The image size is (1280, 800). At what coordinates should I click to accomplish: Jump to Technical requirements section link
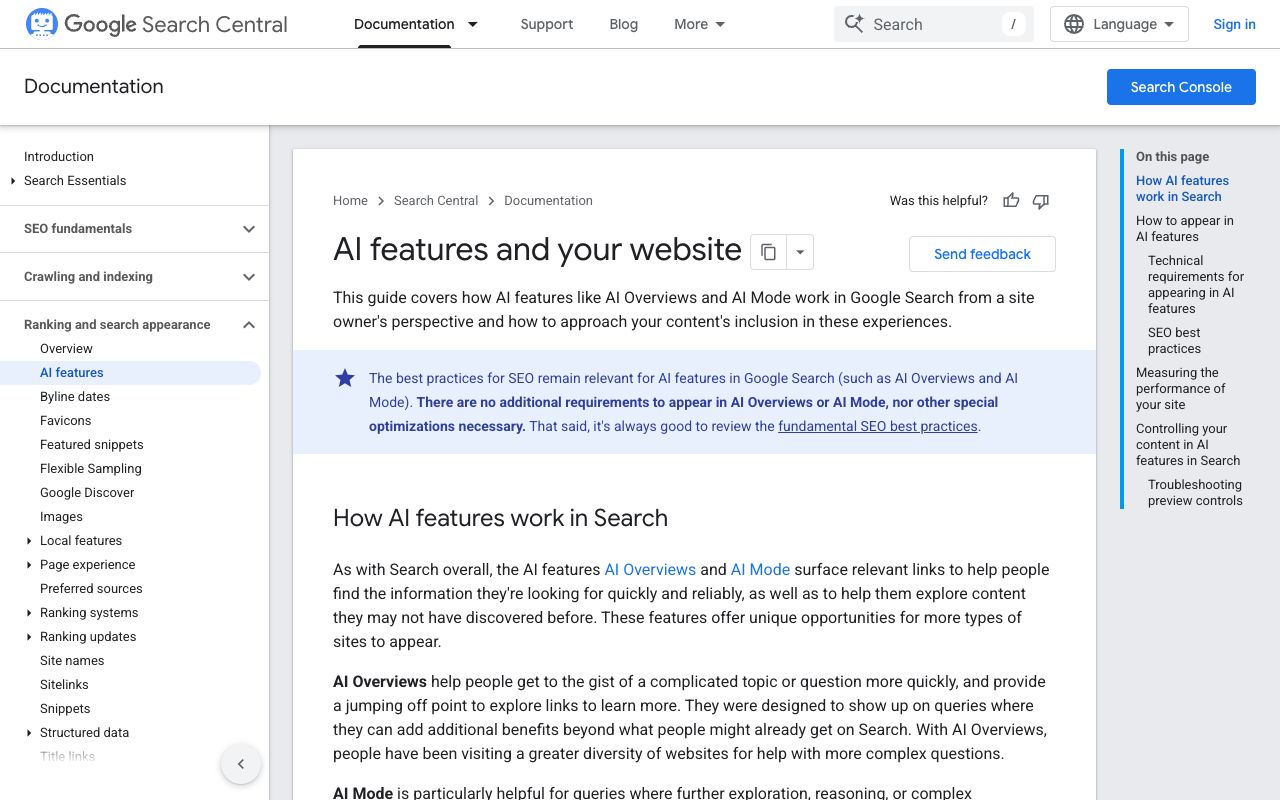coord(1196,285)
